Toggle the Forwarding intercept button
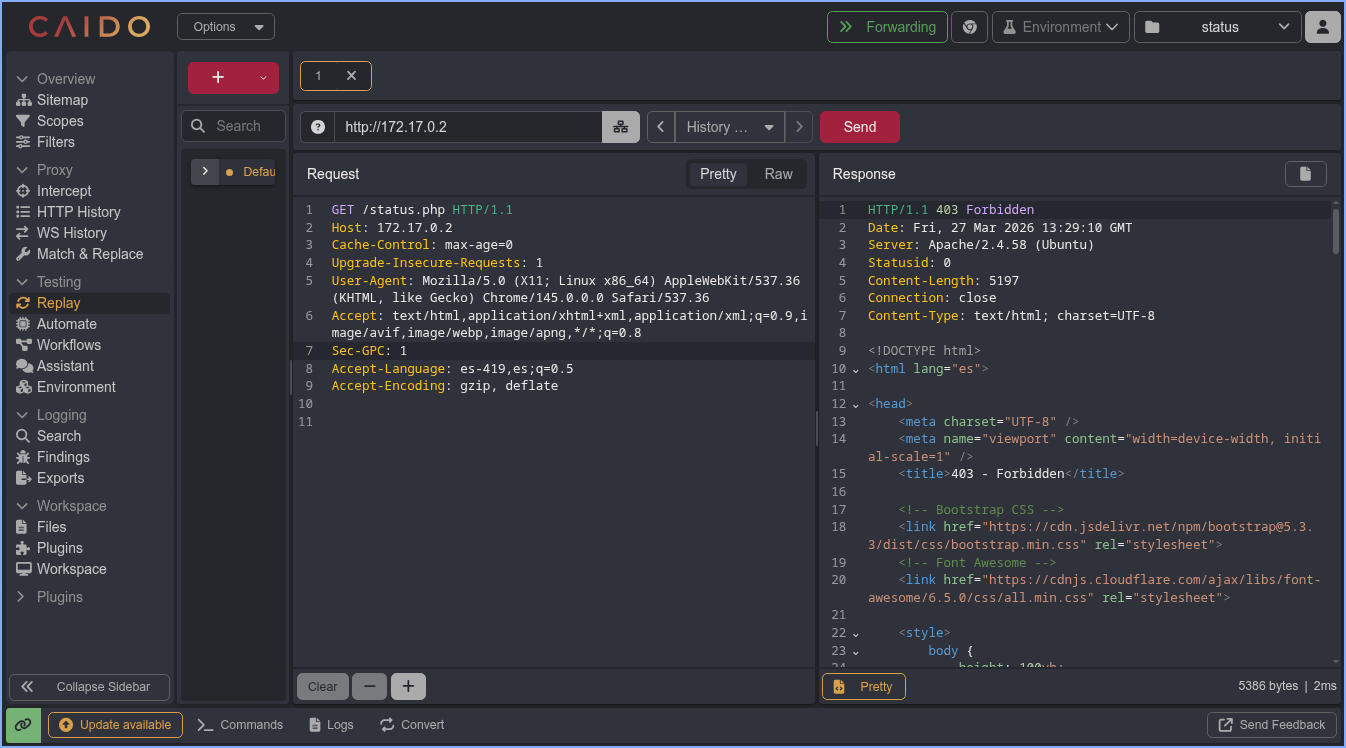1346x748 pixels. (887, 27)
